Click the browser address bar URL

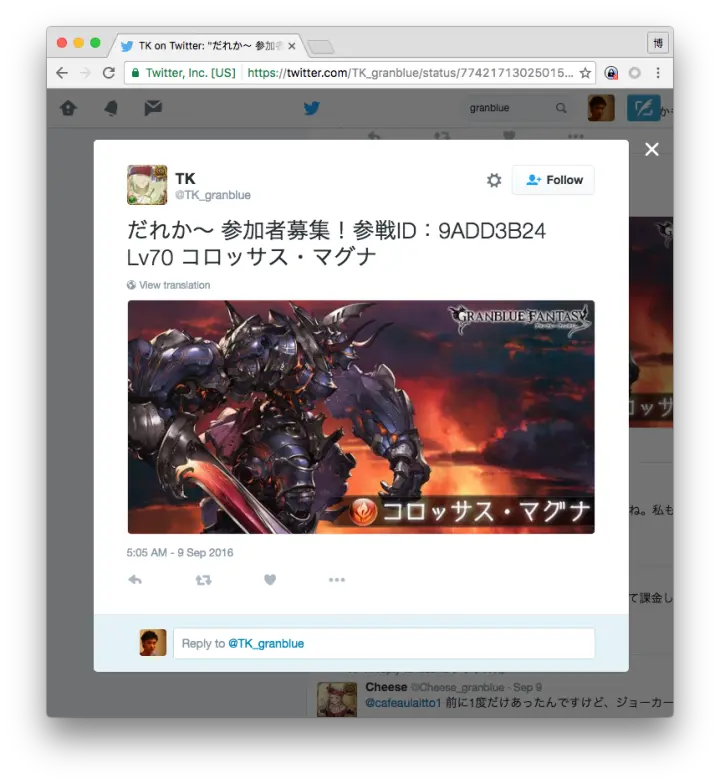pyautogui.click(x=410, y=73)
